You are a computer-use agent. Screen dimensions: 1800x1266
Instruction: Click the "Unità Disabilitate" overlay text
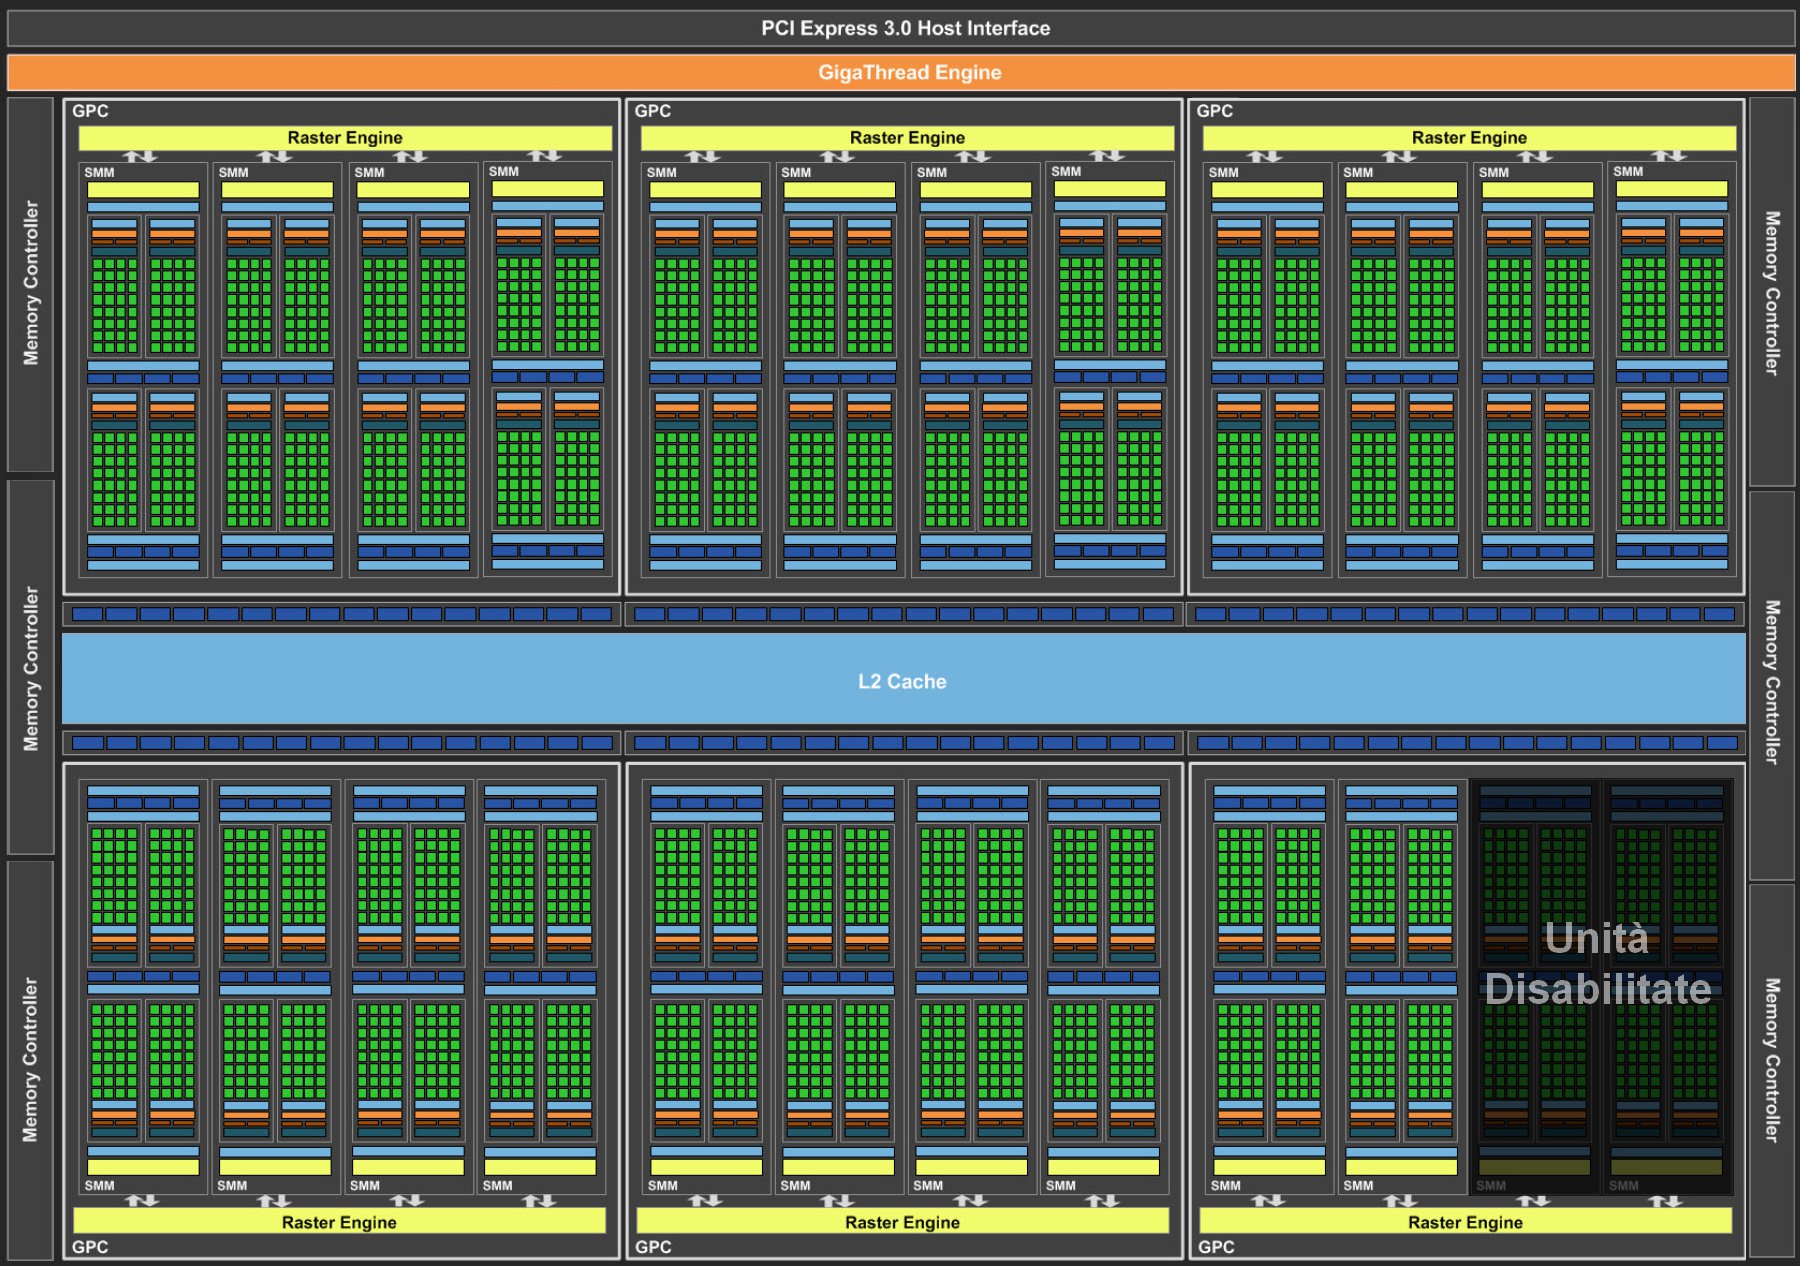(1597, 964)
